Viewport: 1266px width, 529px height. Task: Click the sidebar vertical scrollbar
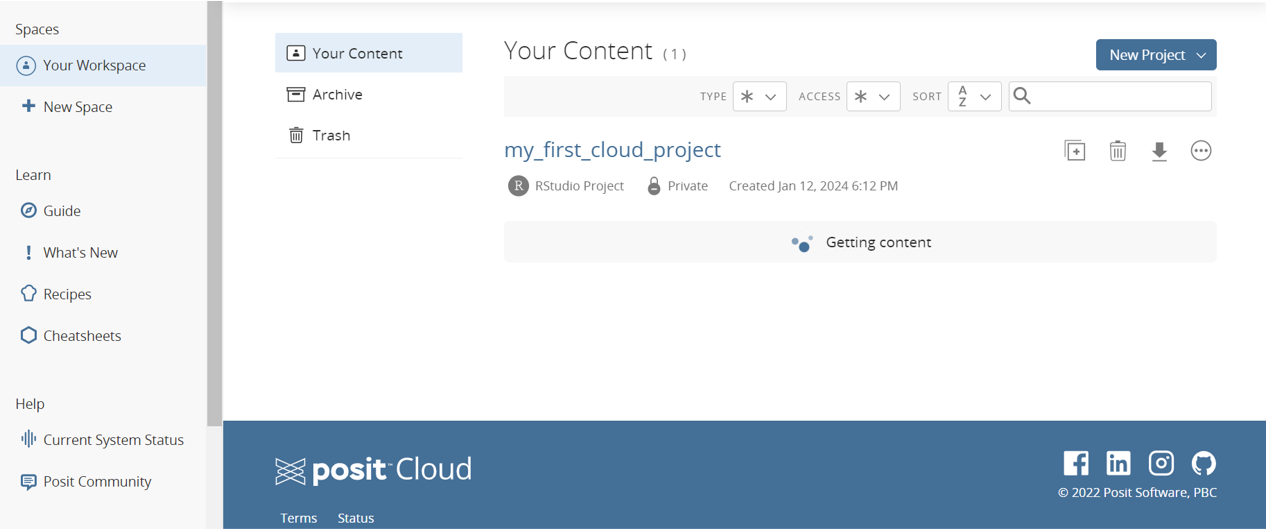point(214,213)
